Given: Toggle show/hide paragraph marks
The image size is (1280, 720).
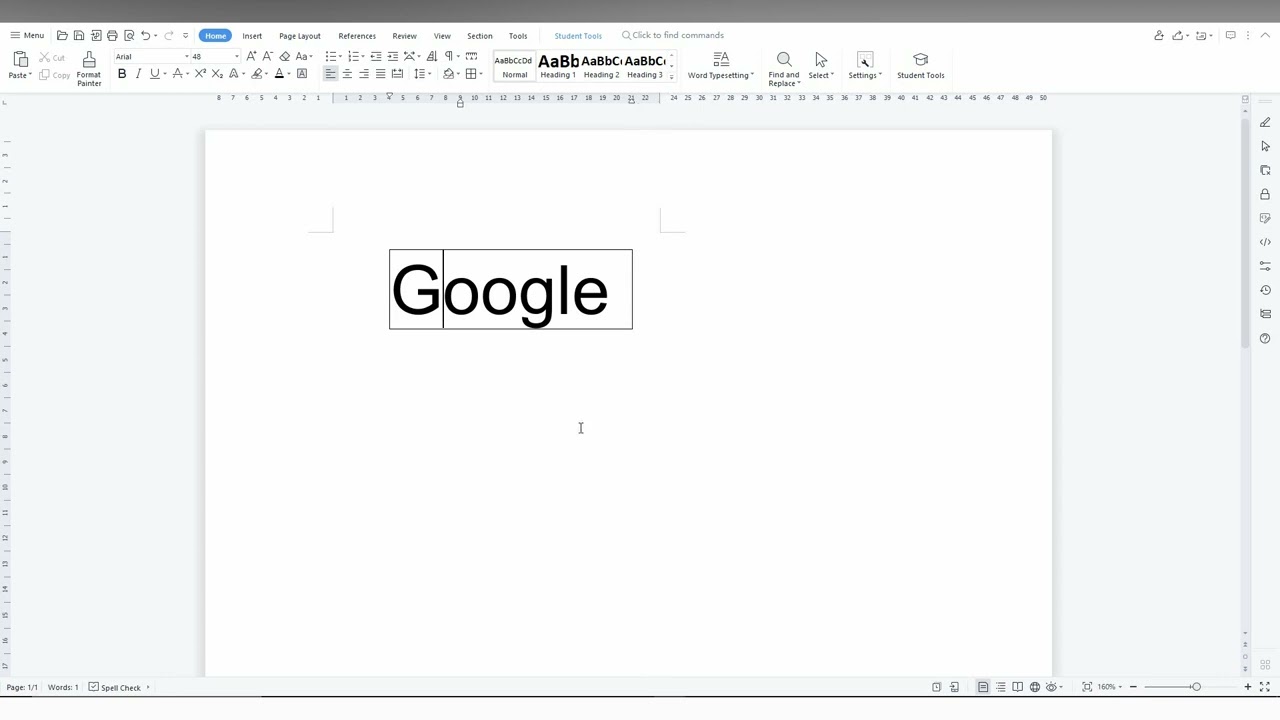Looking at the screenshot, I should click(449, 56).
